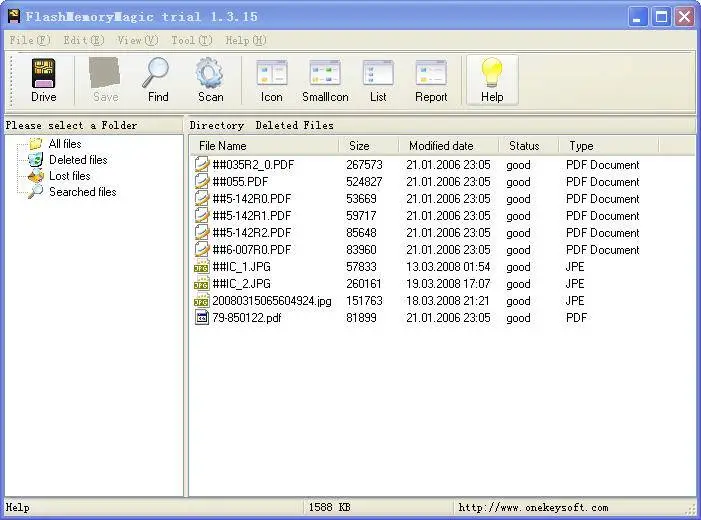The image size is (701, 520).
Task: Select file name ##IC_2.JPG
Action: pos(241,284)
